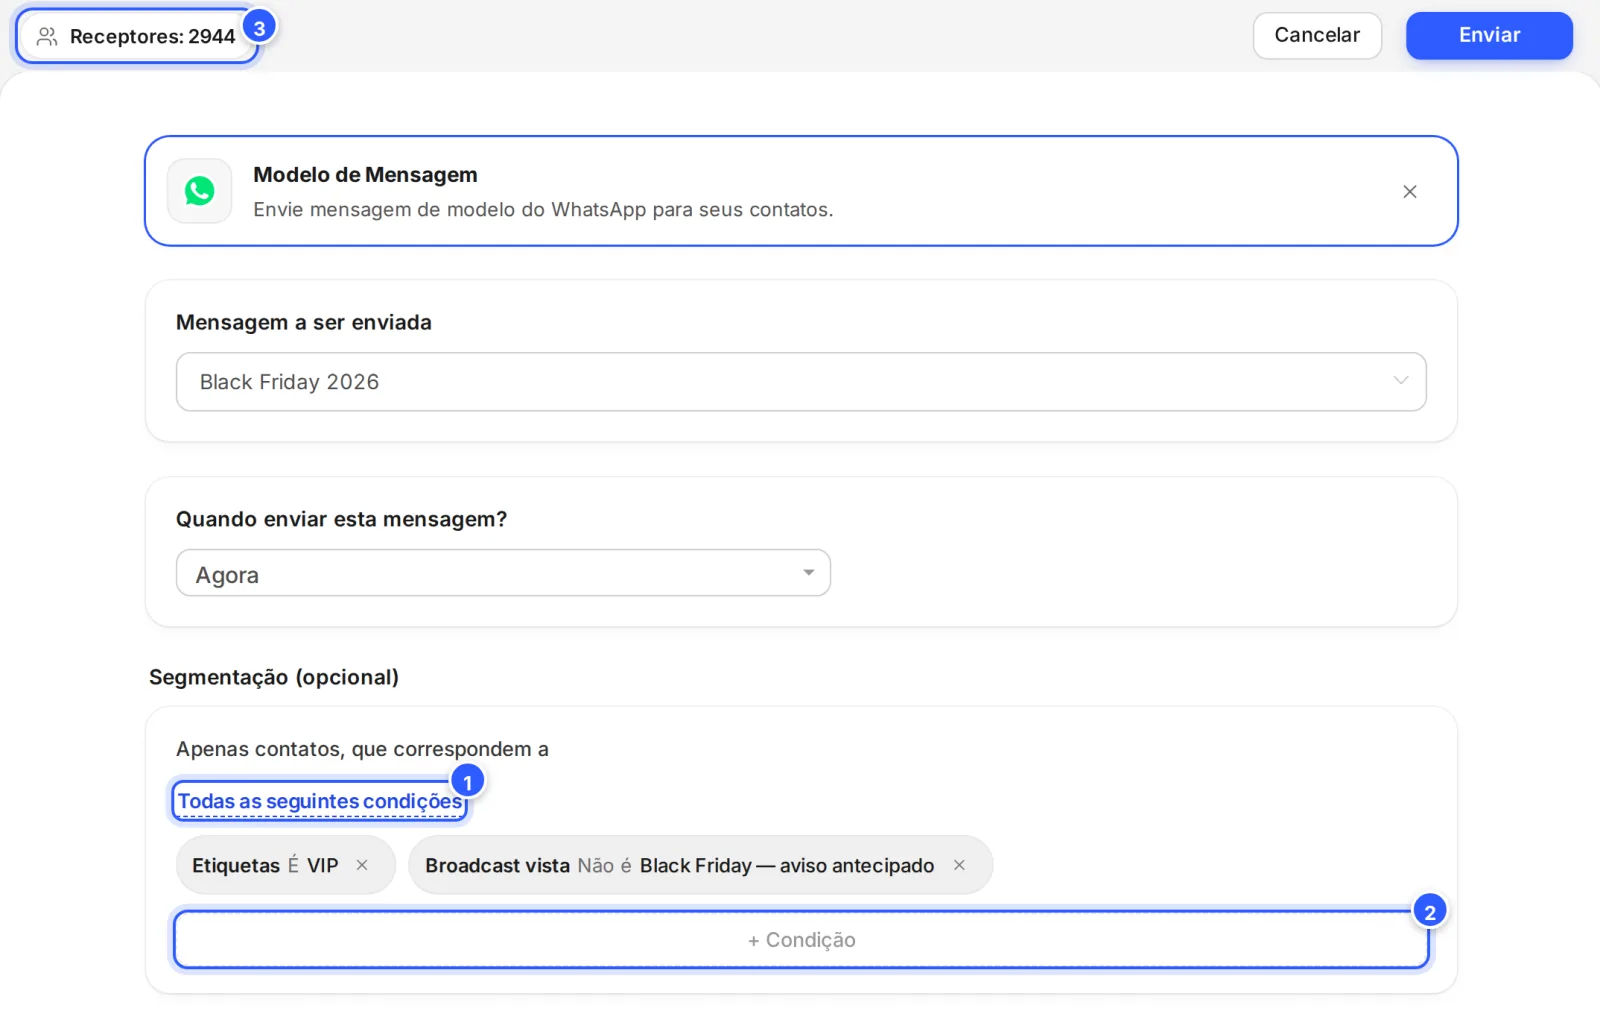The image size is (1600, 1014).
Task: Open the Black Friday 2026 message dropdown
Action: pyautogui.click(x=801, y=381)
